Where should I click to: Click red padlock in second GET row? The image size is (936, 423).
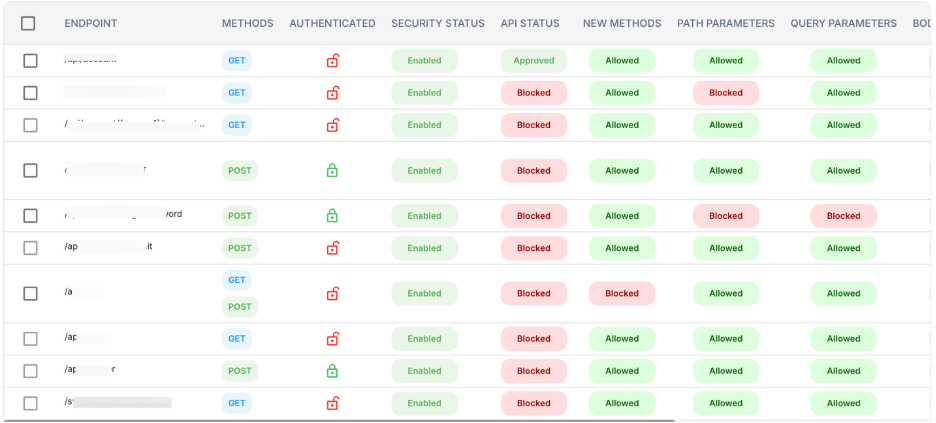(x=332, y=93)
